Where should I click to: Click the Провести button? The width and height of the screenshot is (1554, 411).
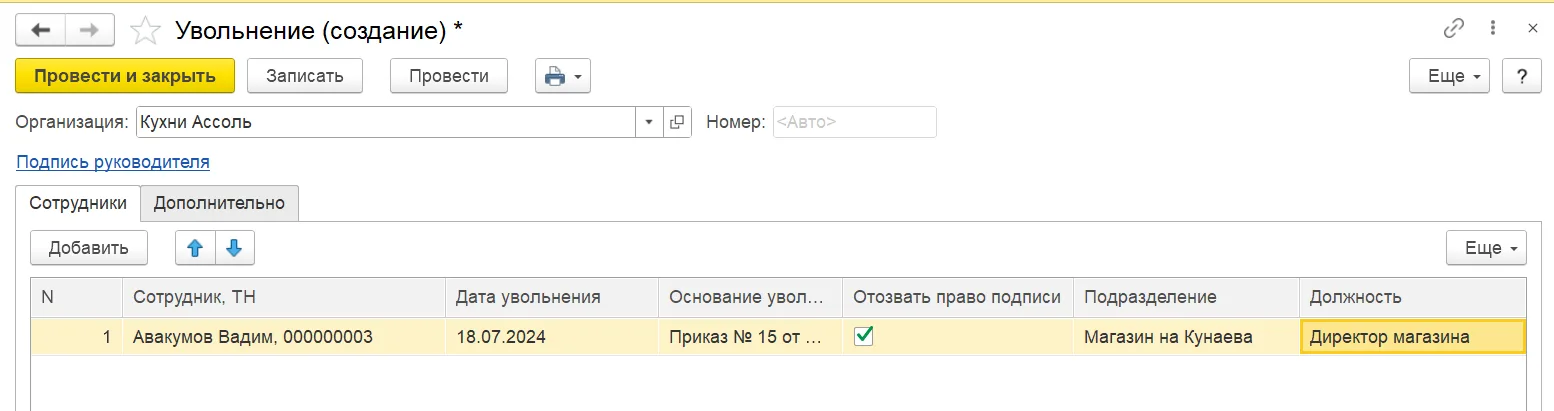(x=449, y=76)
